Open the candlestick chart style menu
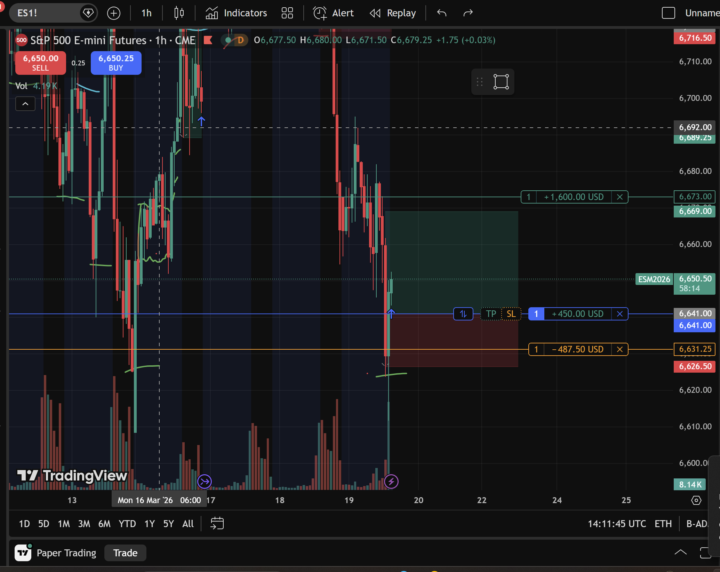The width and height of the screenshot is (720, 572). coord(179,13)
